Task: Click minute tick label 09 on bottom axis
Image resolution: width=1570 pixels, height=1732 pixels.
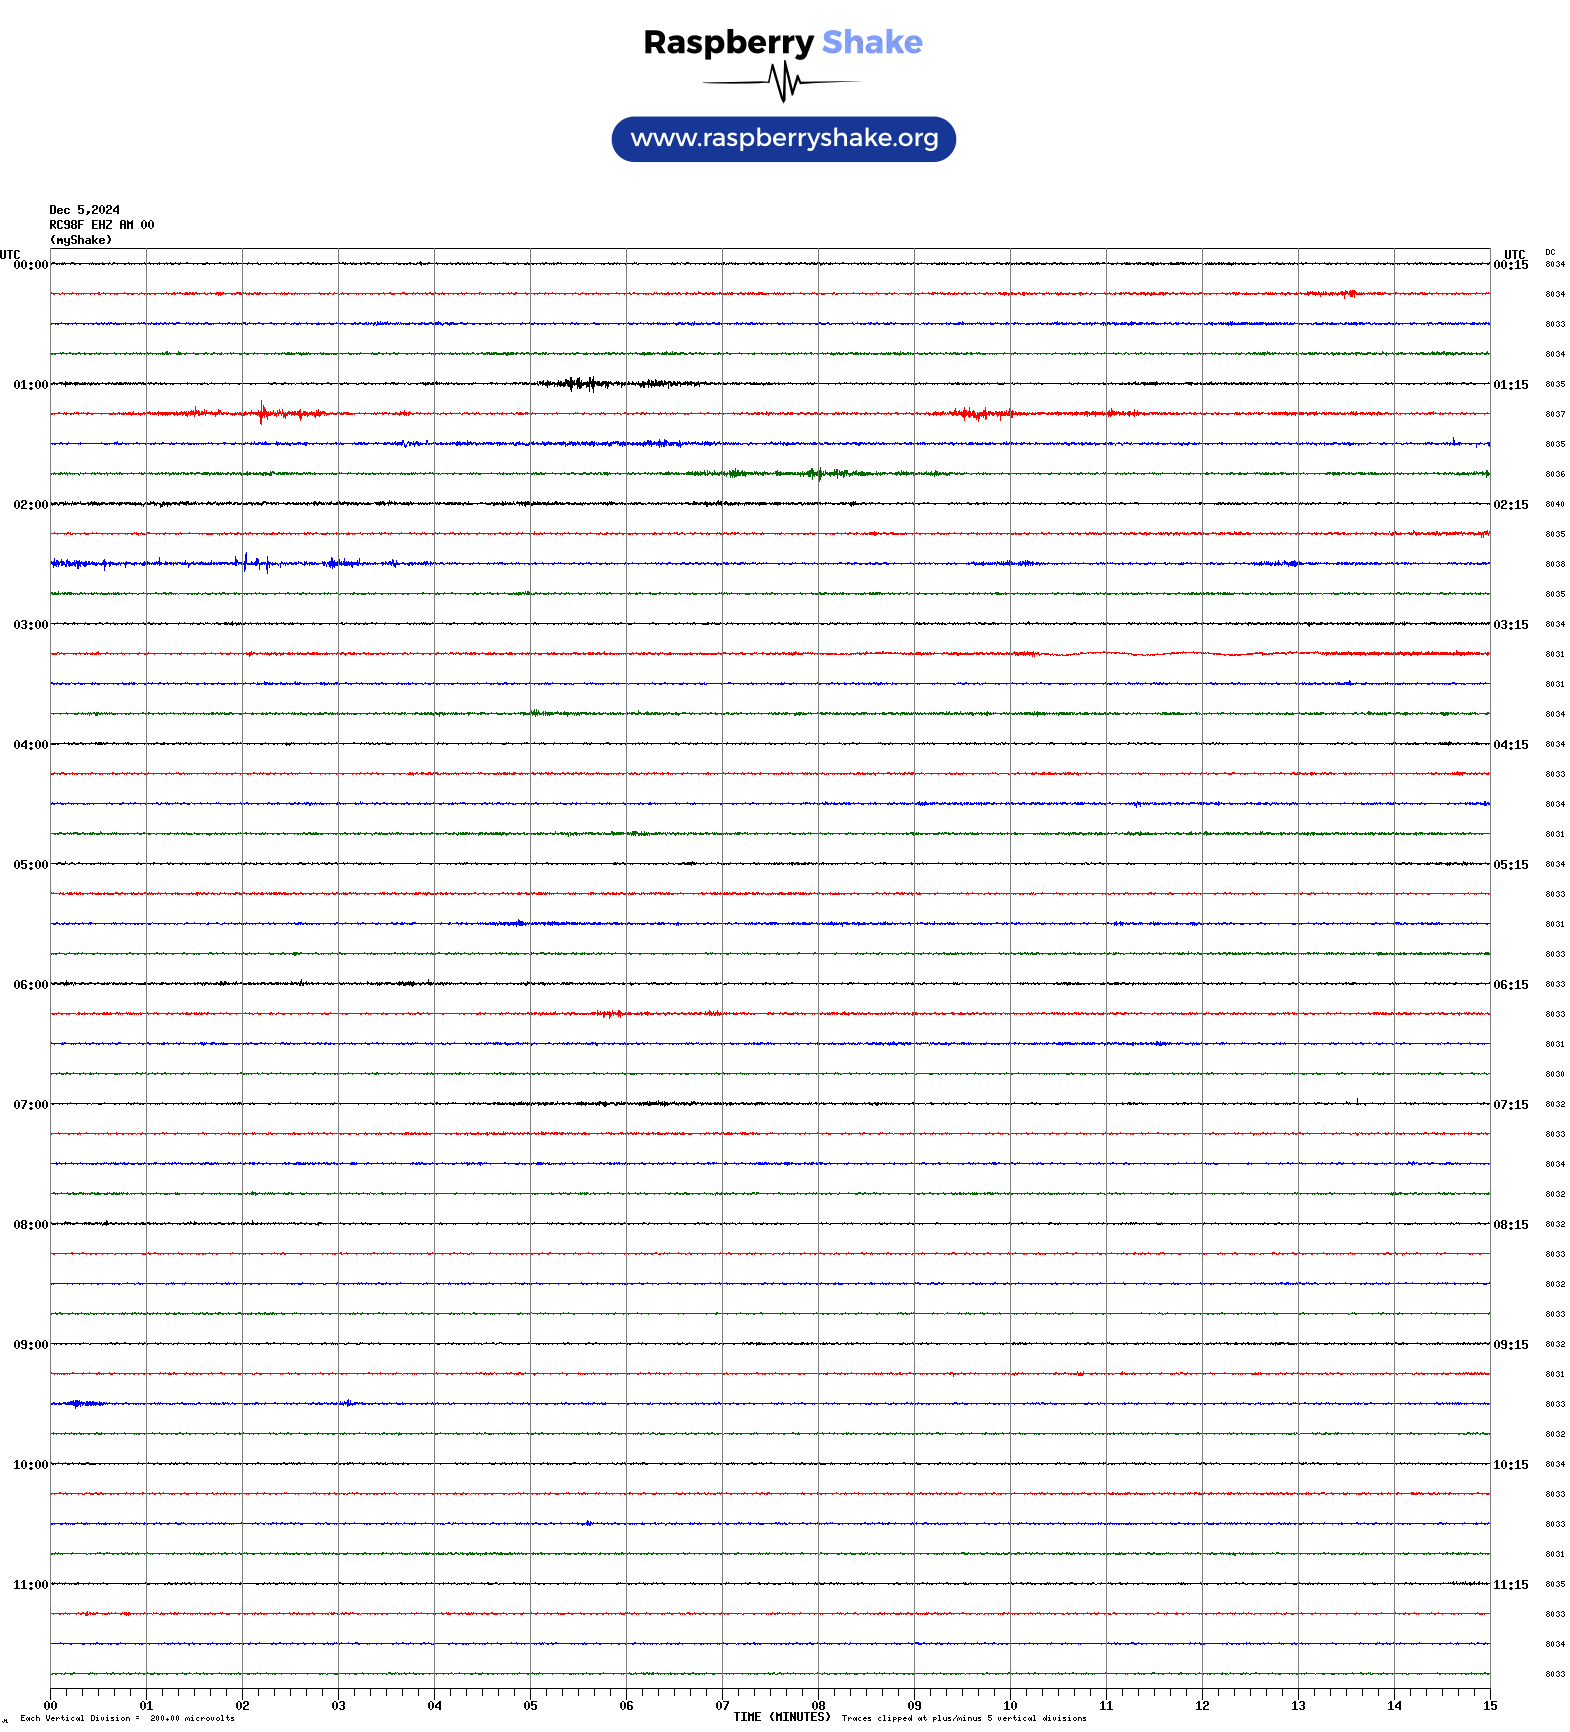Action: pos(914,1706)
